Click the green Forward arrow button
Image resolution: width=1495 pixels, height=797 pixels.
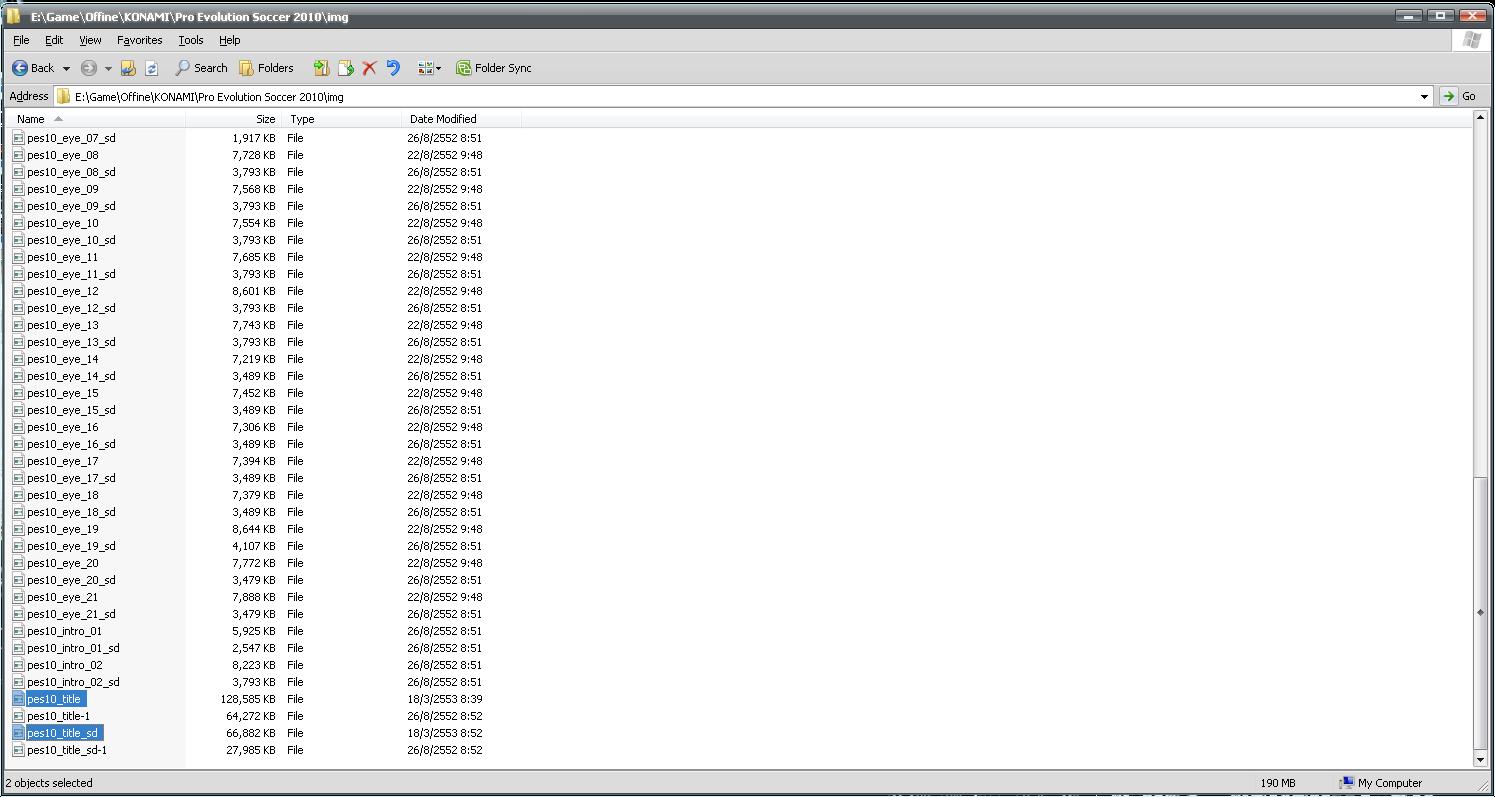pos(89,68)
